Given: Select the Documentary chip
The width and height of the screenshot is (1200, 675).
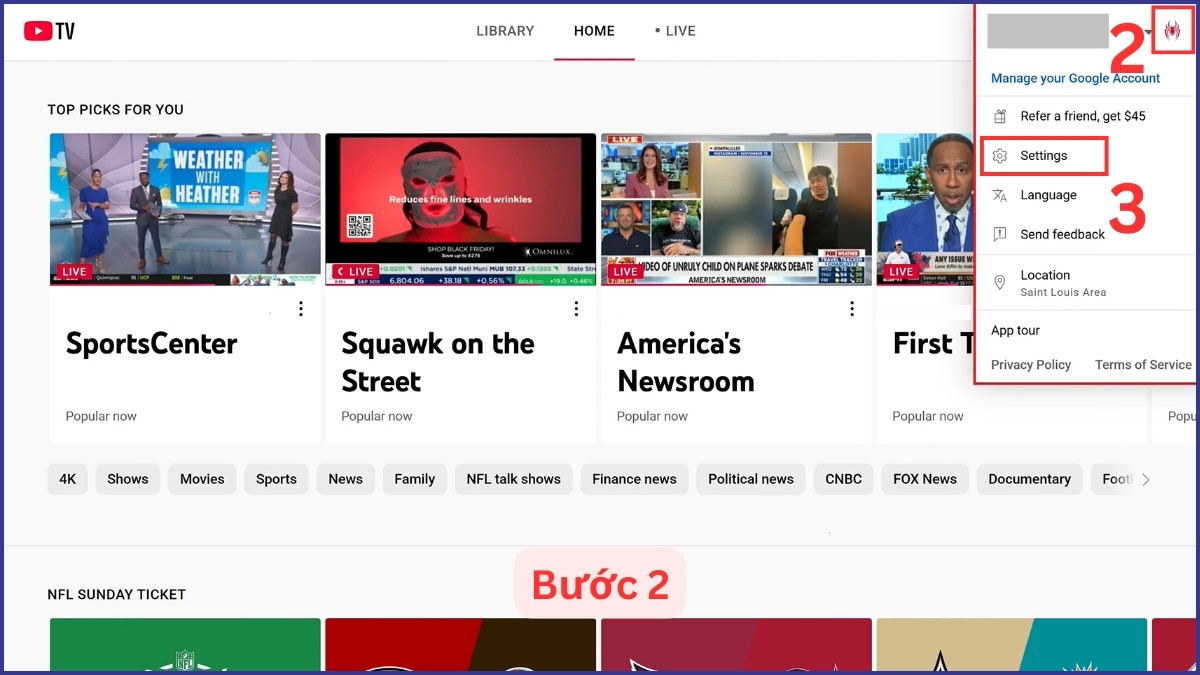Looking at the screenshot, I should click(1029, 479).
